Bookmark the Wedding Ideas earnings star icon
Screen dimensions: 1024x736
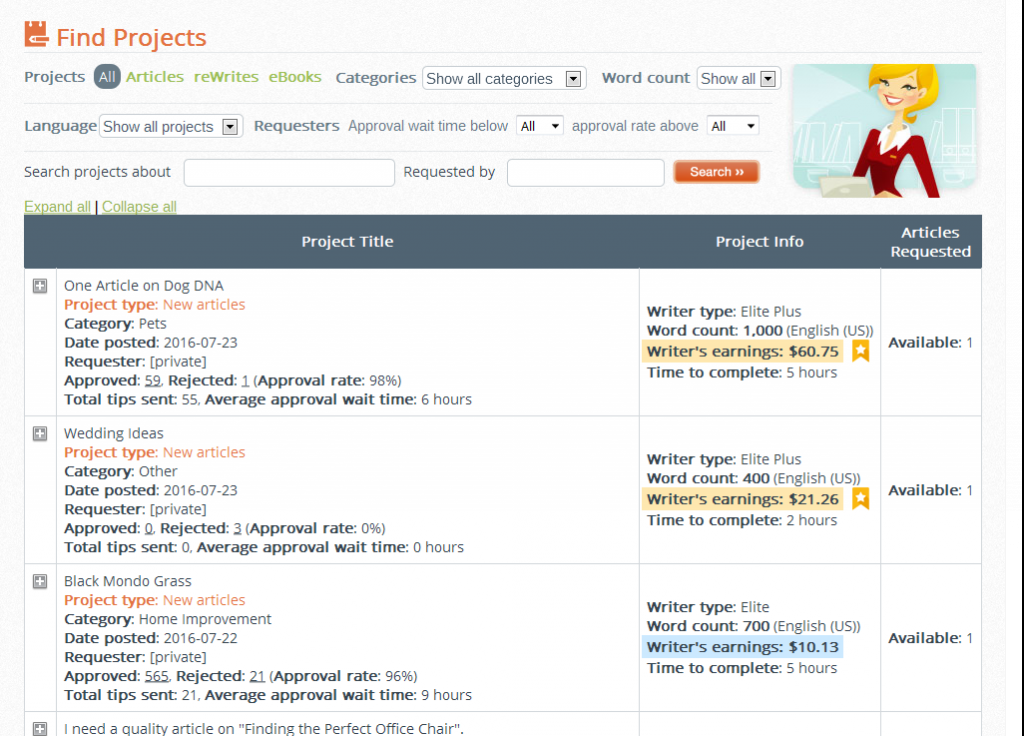(860, 498)
